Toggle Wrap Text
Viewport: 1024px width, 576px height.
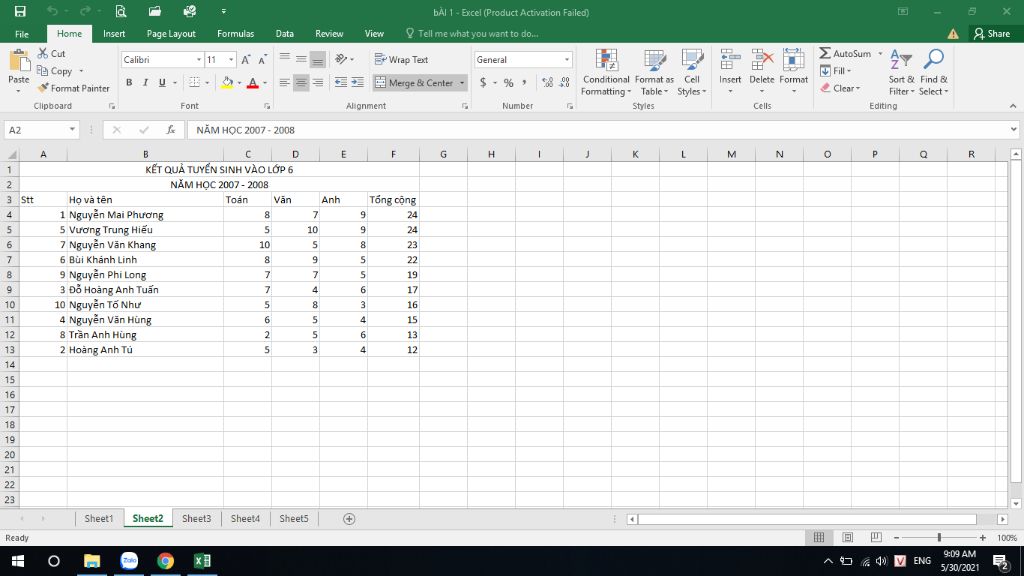tap(402, 59)
